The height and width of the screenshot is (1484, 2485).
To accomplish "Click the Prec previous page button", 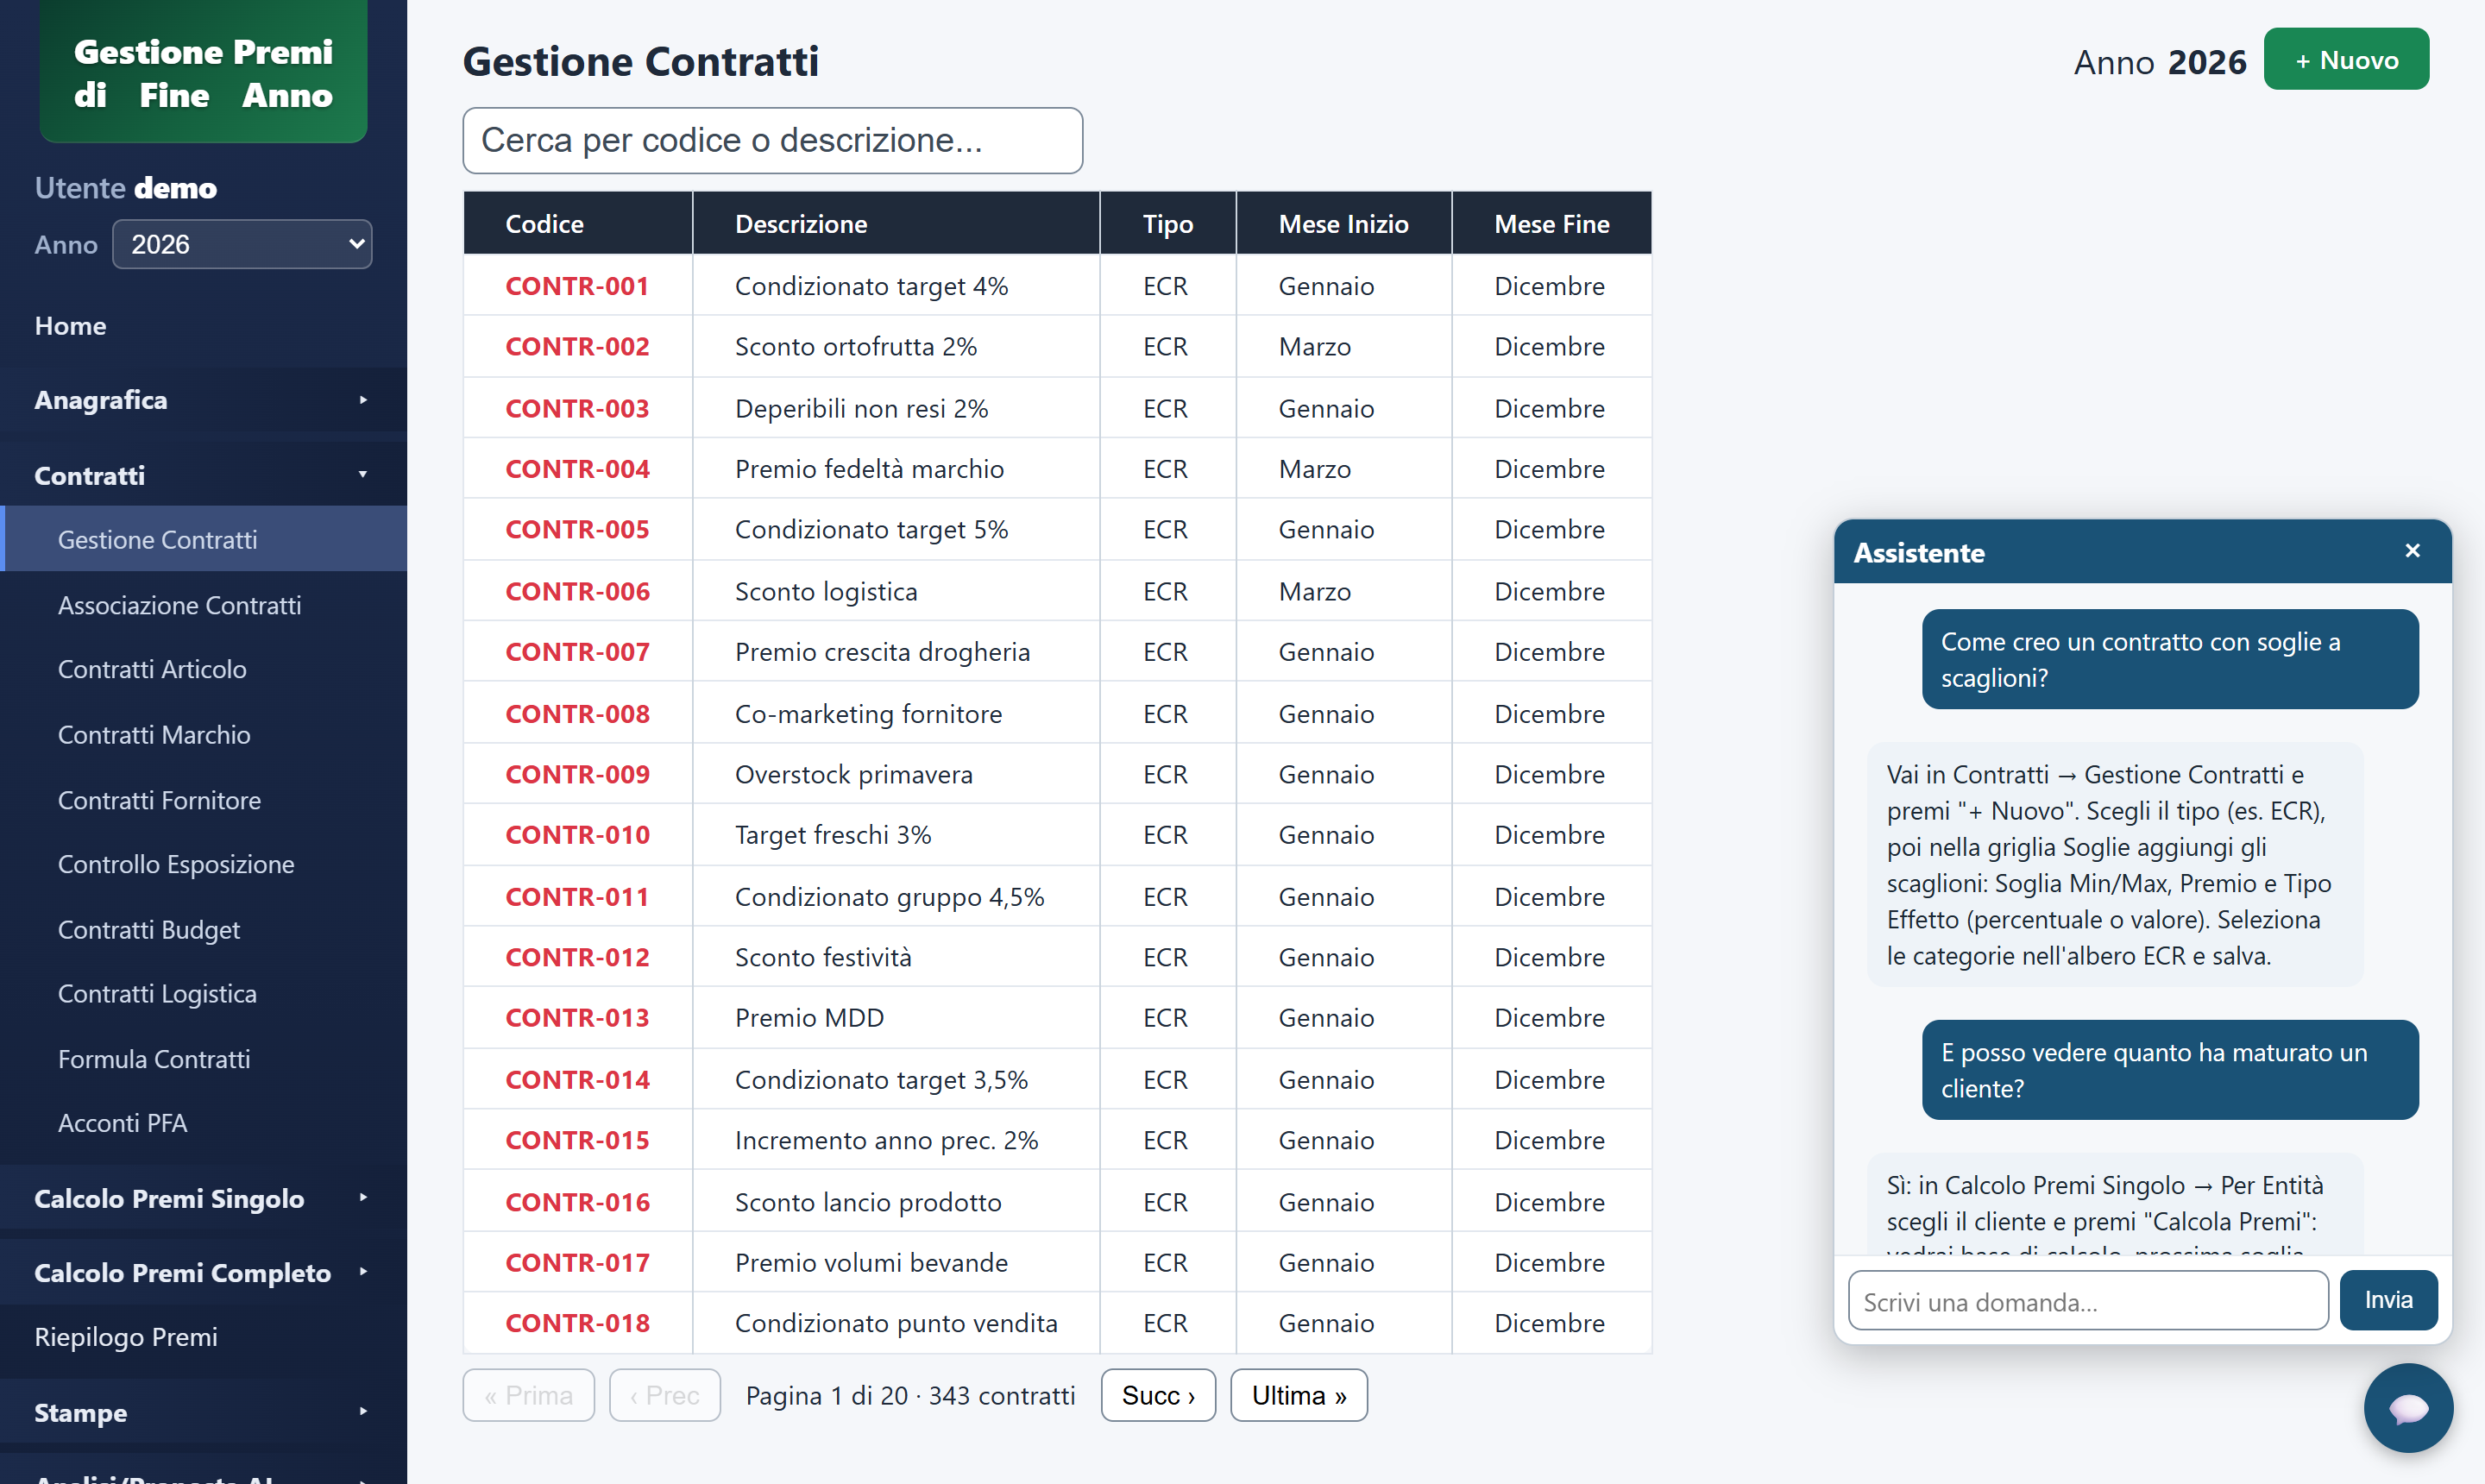I will (664, 1395).
